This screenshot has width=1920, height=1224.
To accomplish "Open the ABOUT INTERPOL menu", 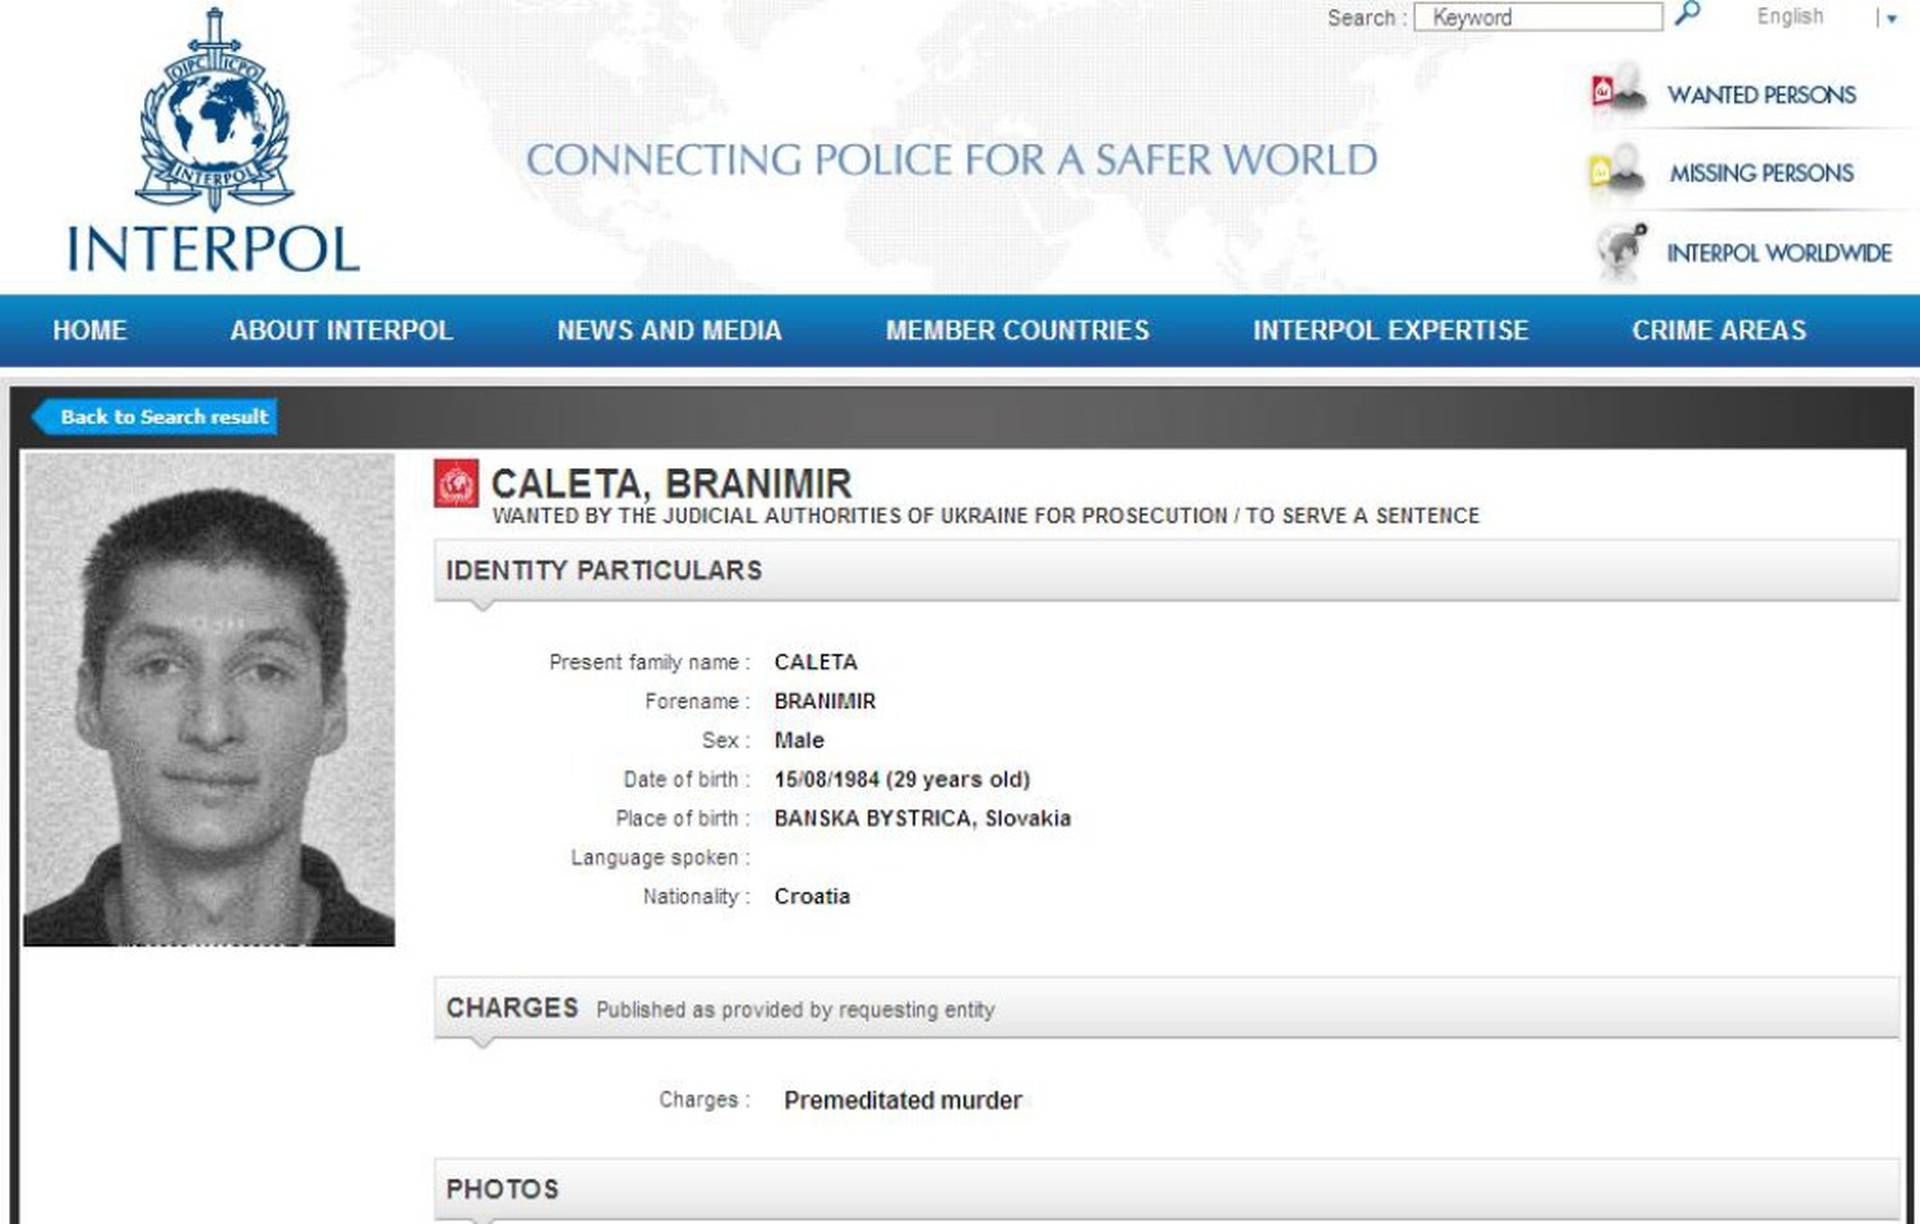I will (x=341, y=331).
